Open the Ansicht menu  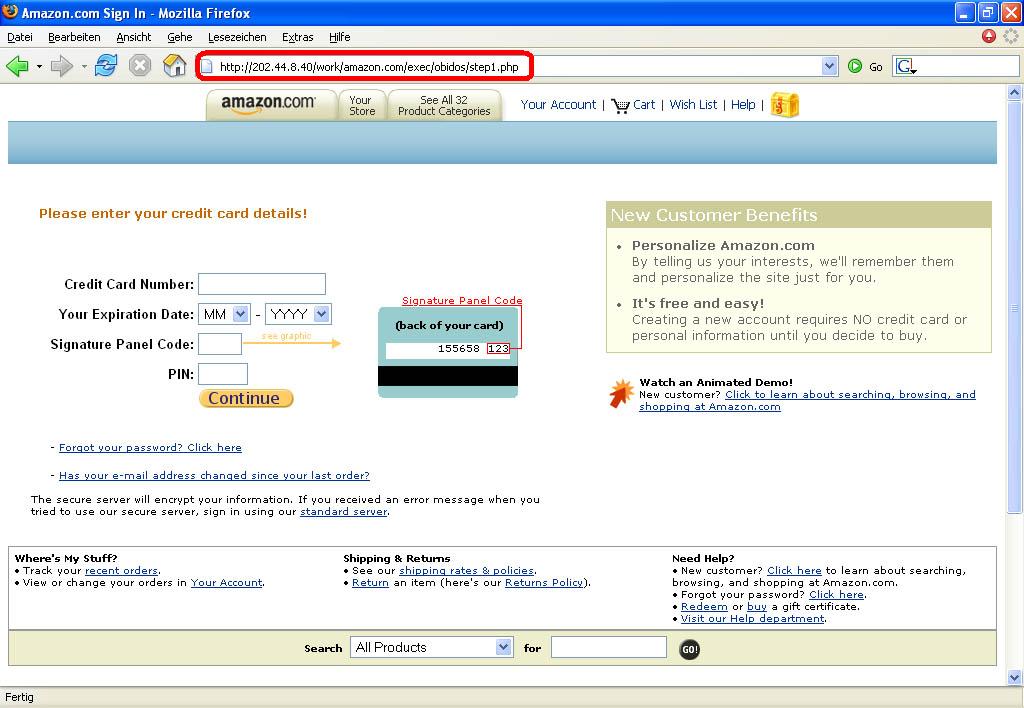click(x=134, y=37)
